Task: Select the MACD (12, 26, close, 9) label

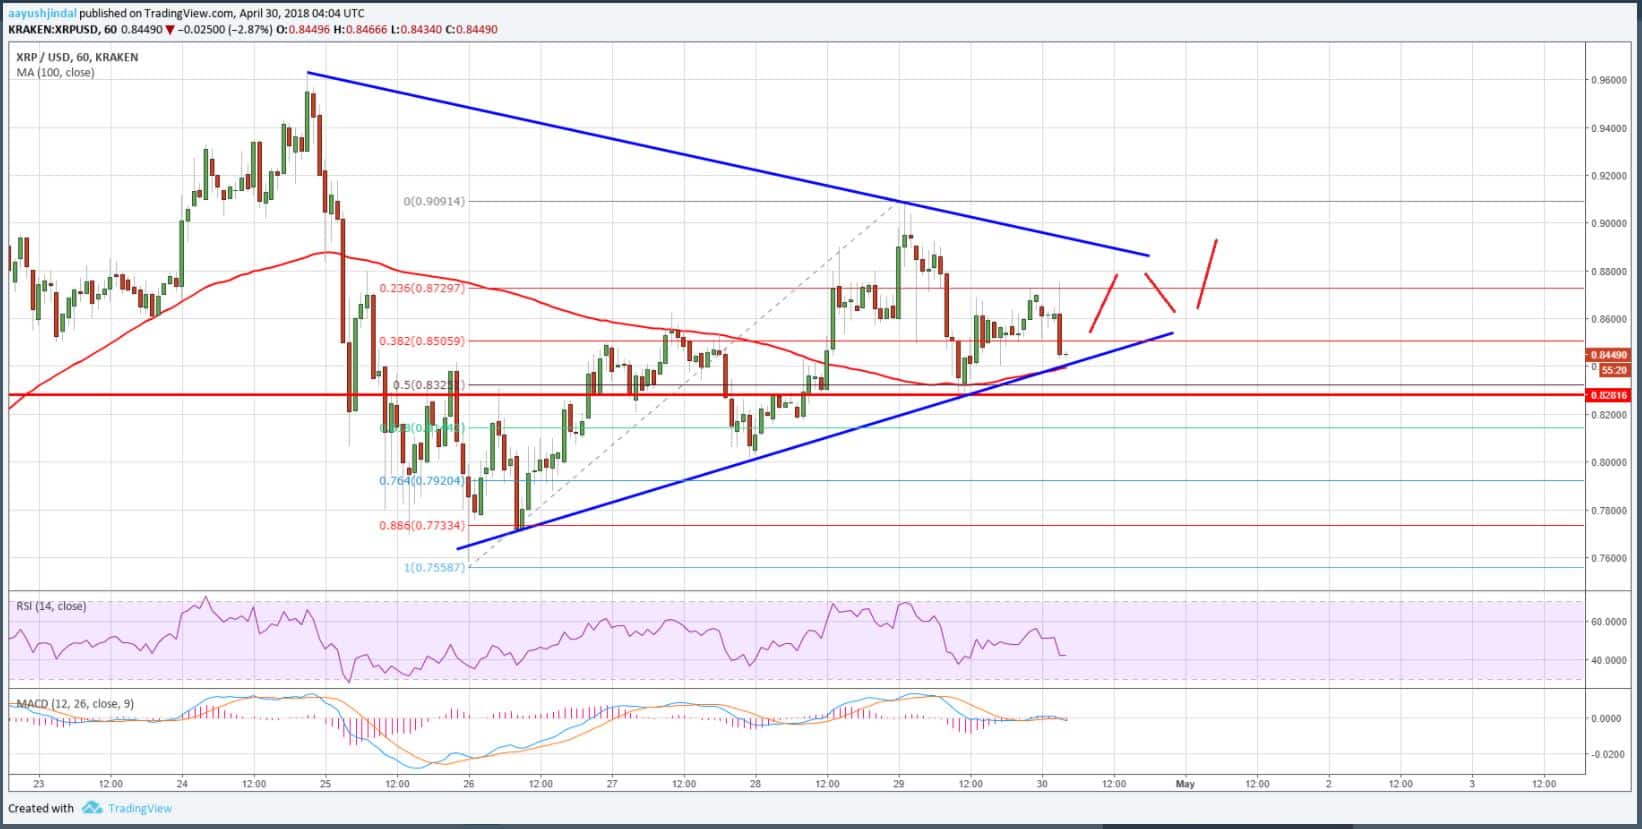Action: point(74,704)
